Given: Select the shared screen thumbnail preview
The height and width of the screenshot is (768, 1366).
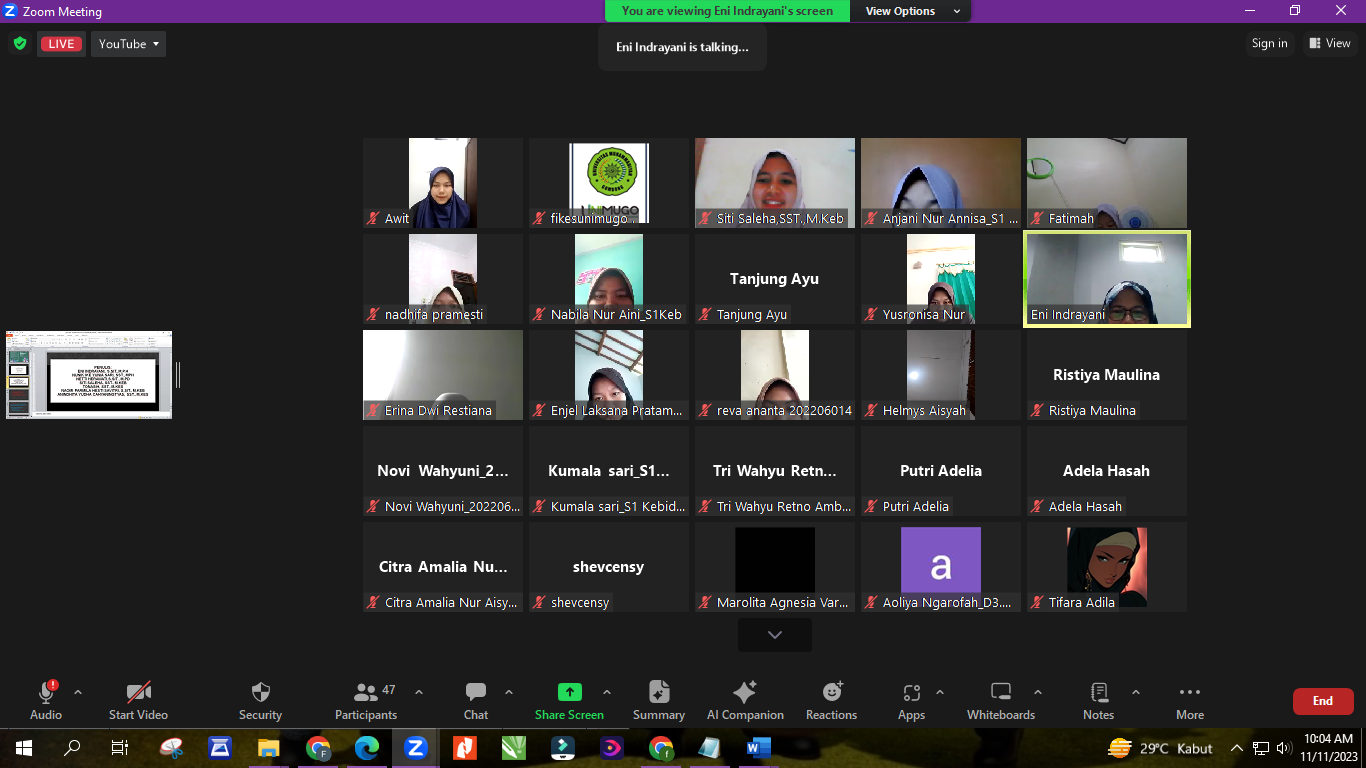Looking at the screenshot, I should [89, 375].
